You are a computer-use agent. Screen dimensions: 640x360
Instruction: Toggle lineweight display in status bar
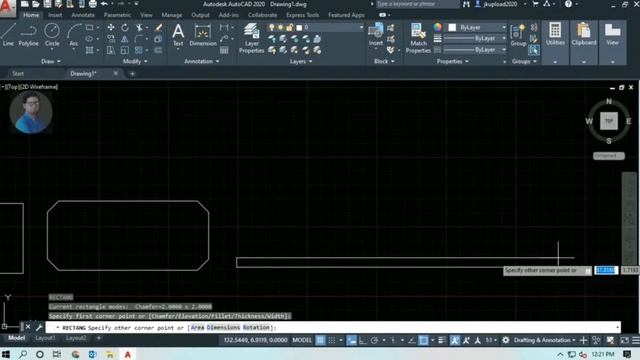441,340
